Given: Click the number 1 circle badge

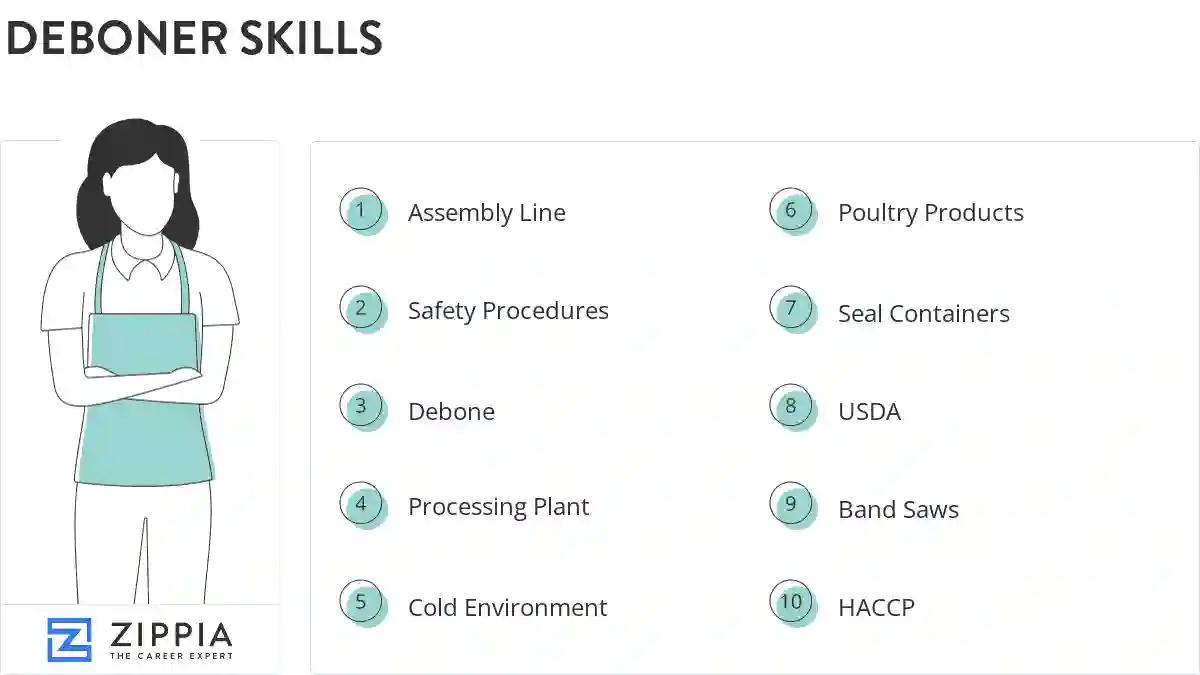Looking at the screenshot, I should click(362, 211).
